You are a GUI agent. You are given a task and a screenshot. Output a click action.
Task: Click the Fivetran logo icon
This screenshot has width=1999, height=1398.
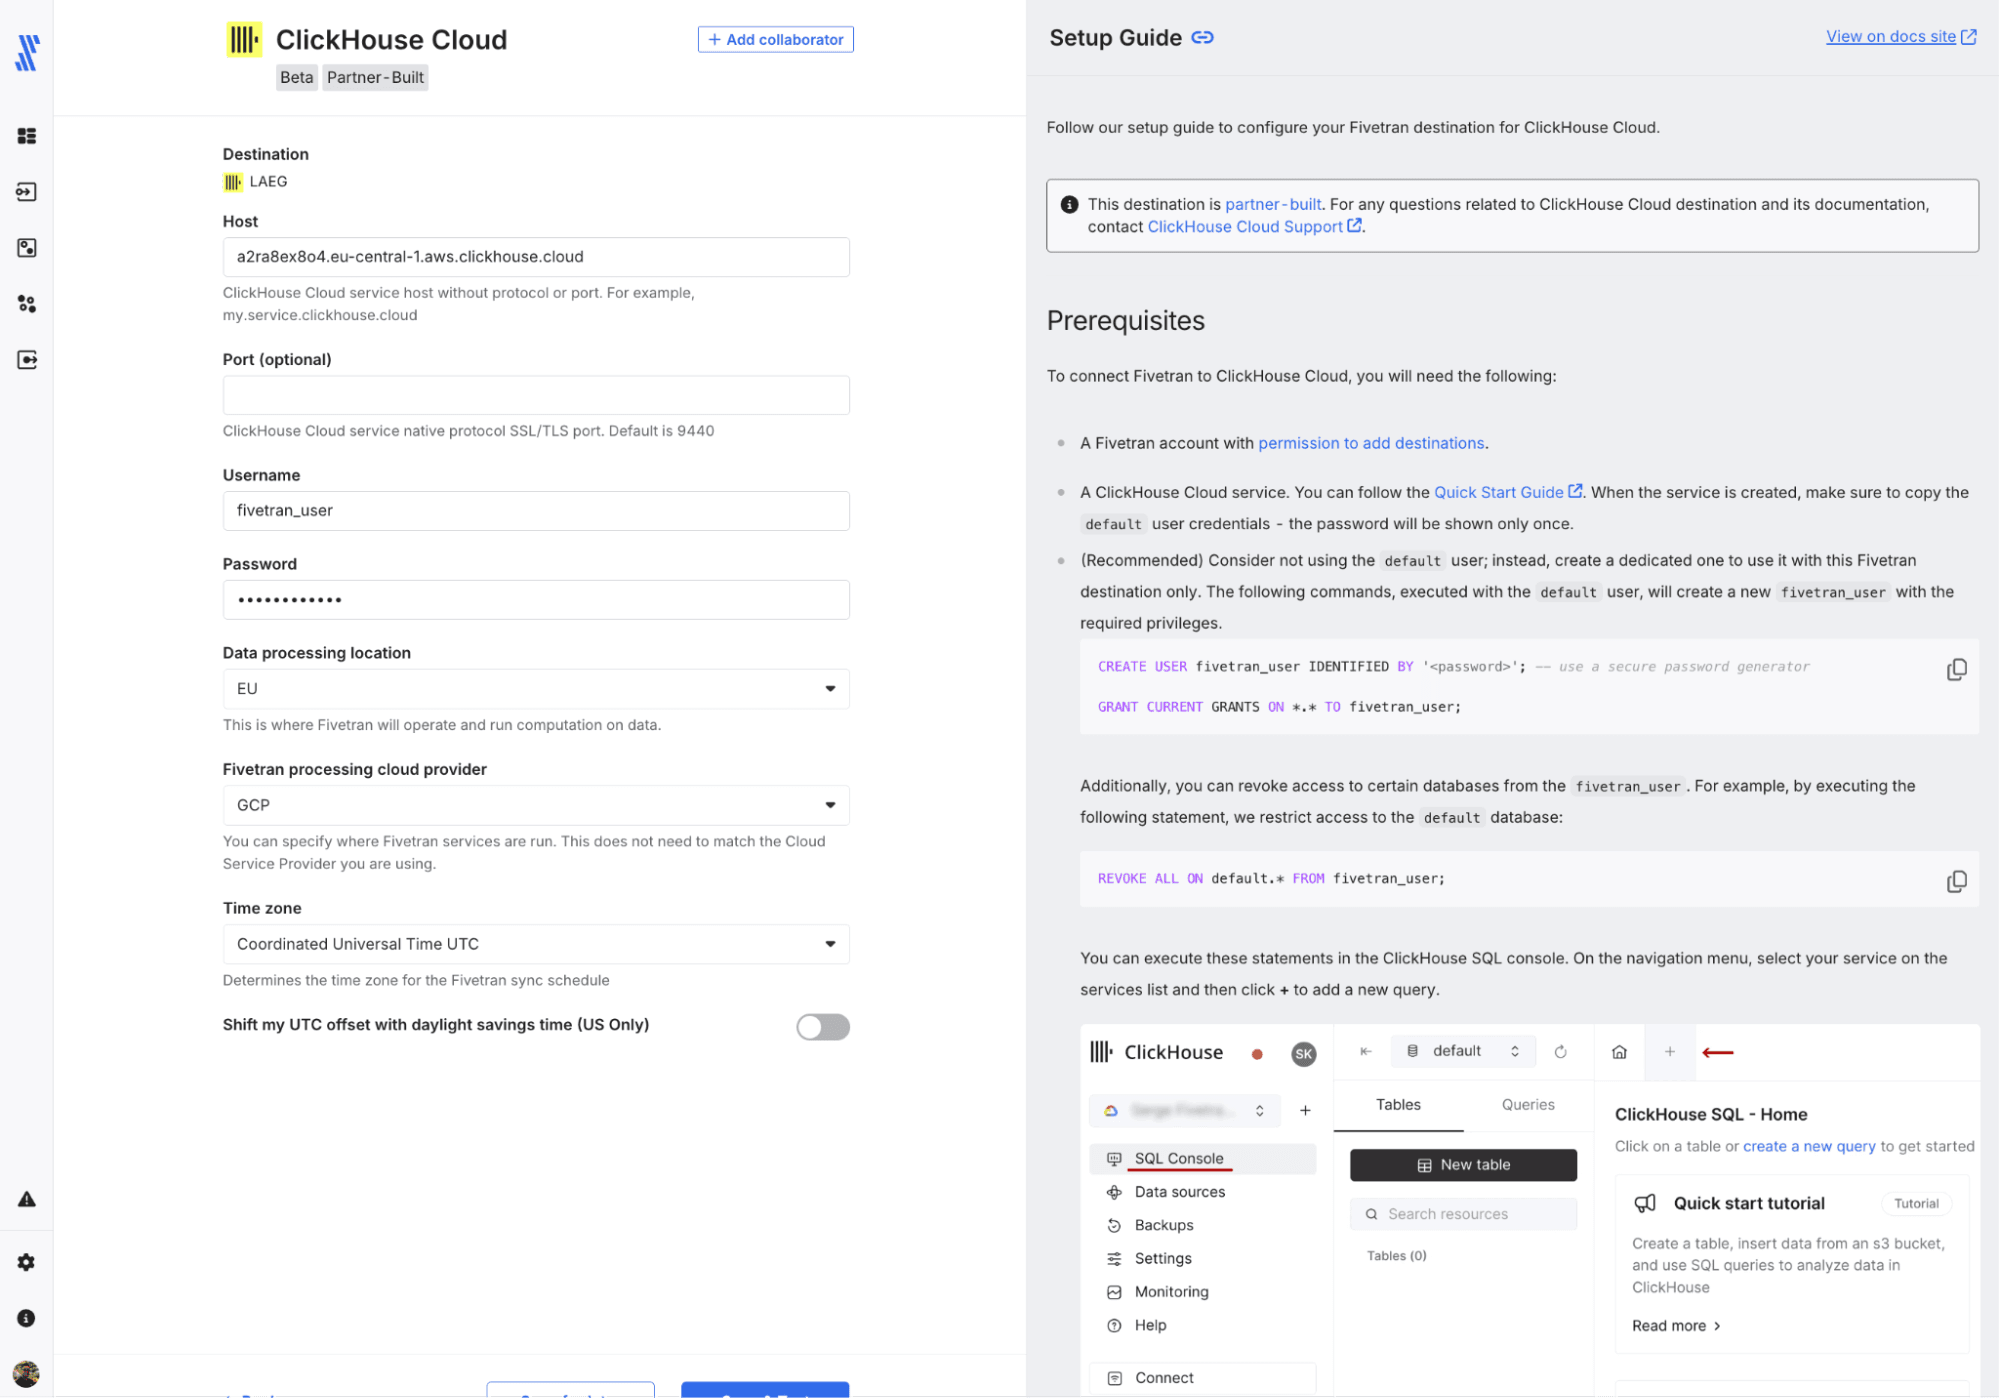(x=27, y=52)
